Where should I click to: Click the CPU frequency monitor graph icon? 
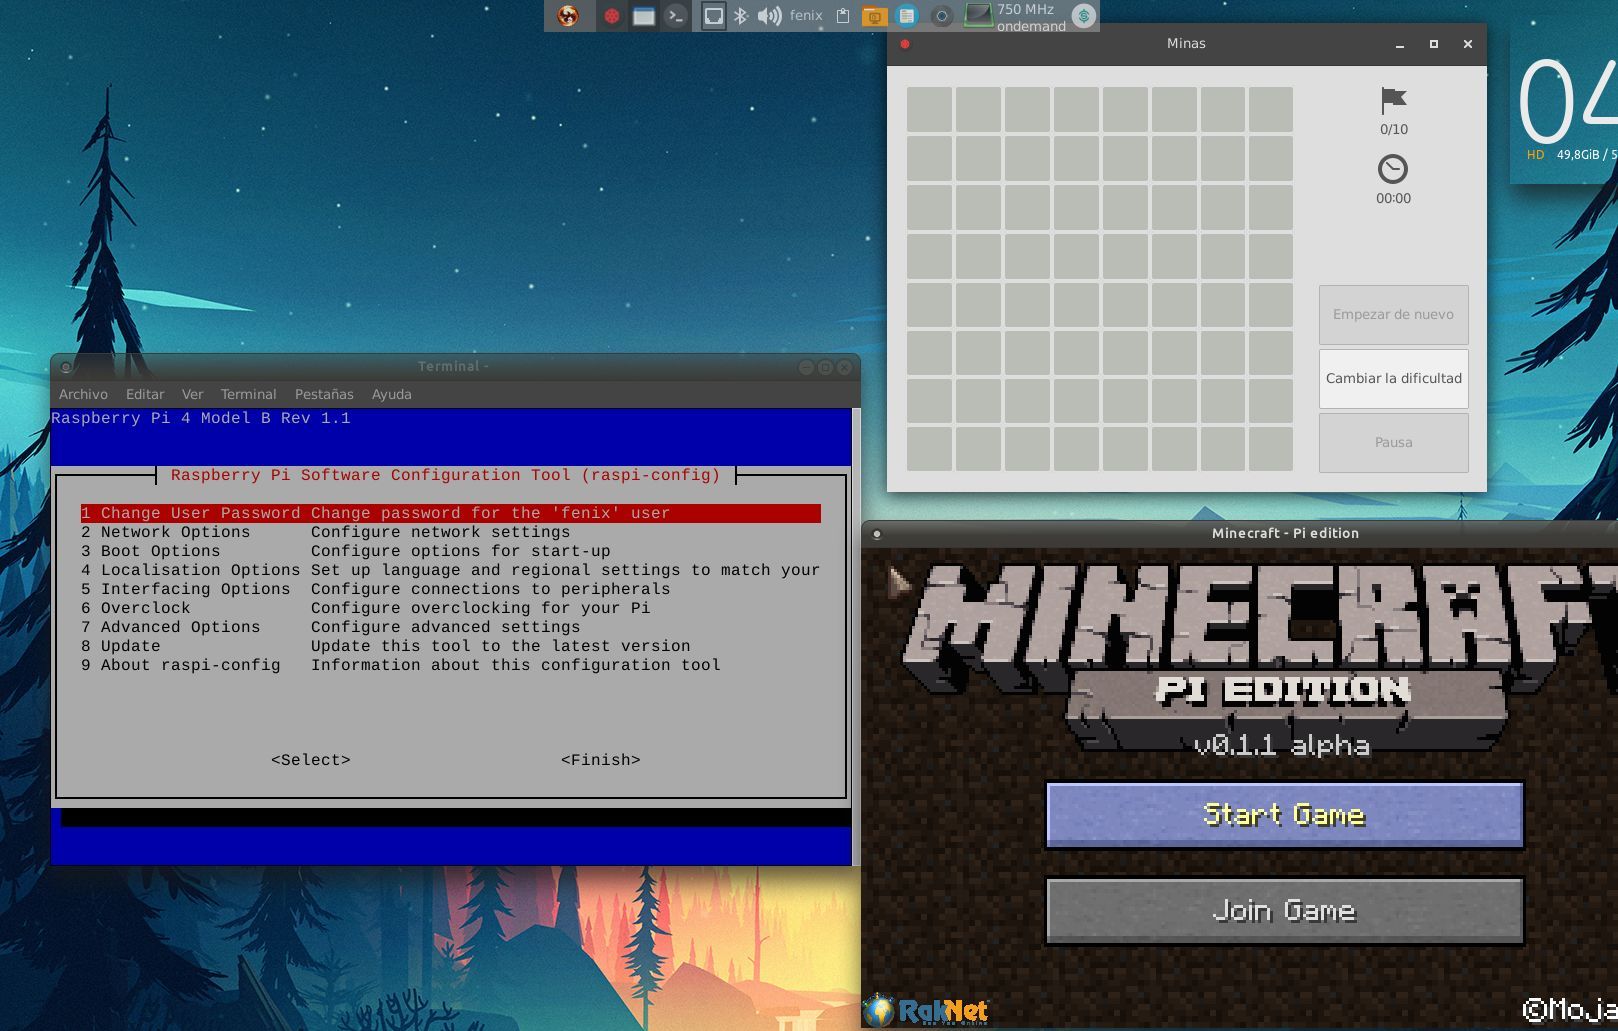(x=978, y=16)
